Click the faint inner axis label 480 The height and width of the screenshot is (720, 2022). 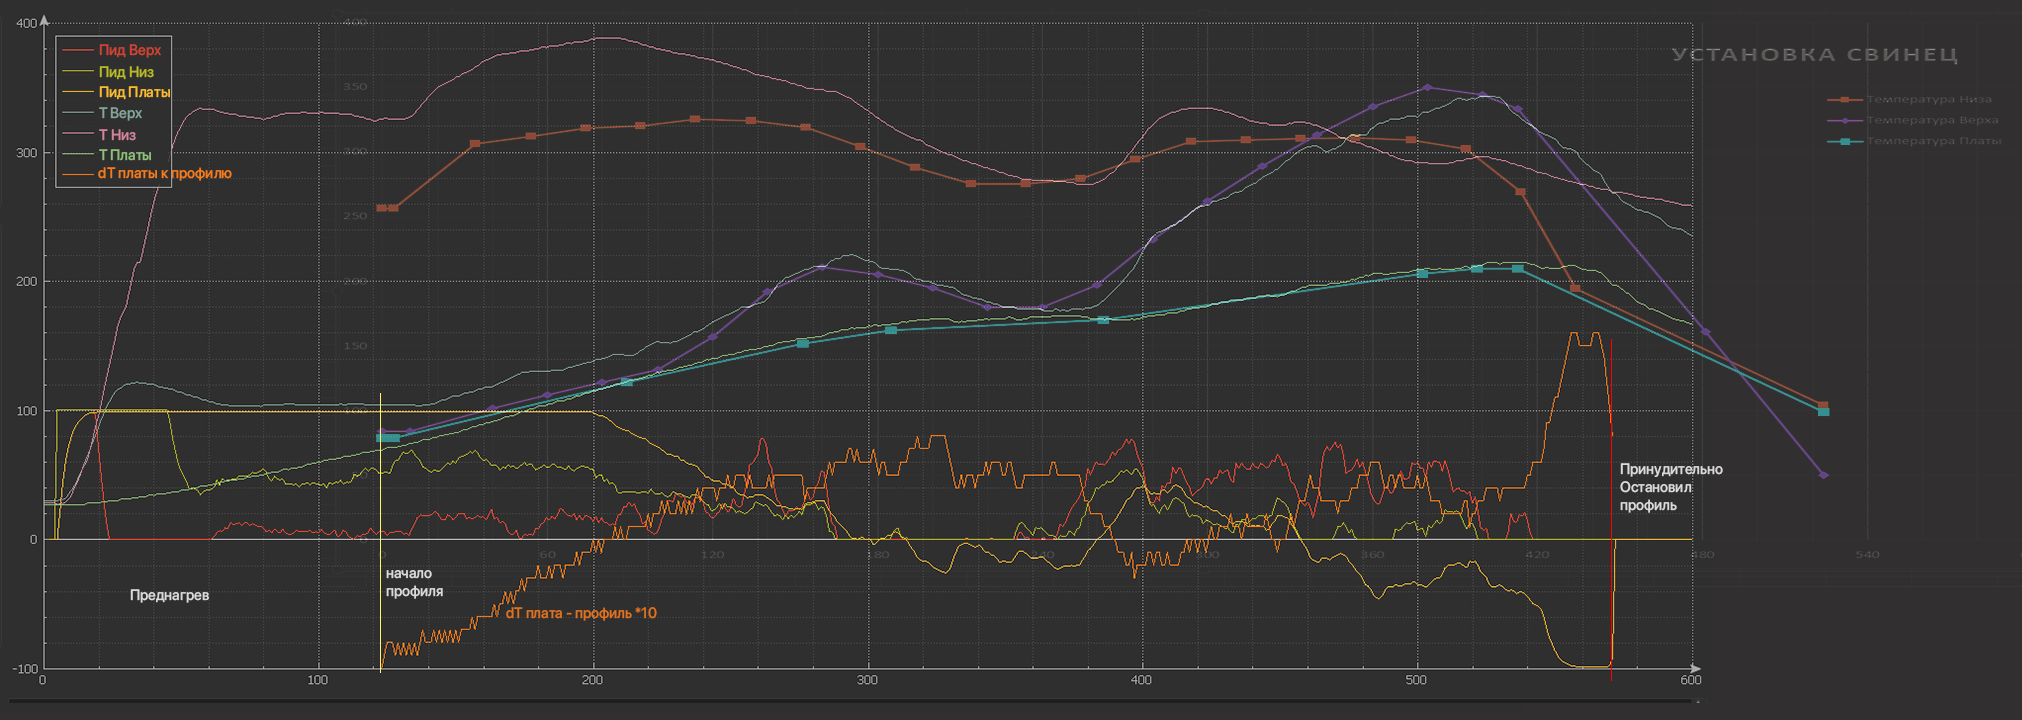coord(1702,554)
